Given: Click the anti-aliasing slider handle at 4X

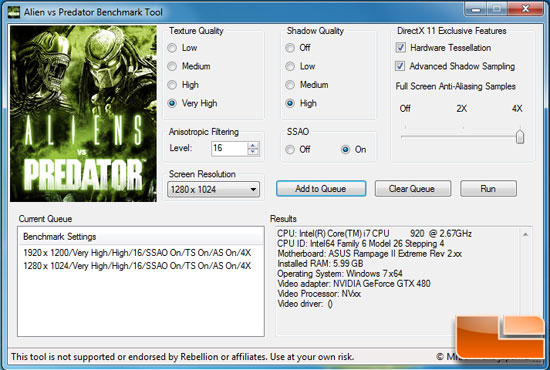Looking at the screenshot, I should coord(520,137).
